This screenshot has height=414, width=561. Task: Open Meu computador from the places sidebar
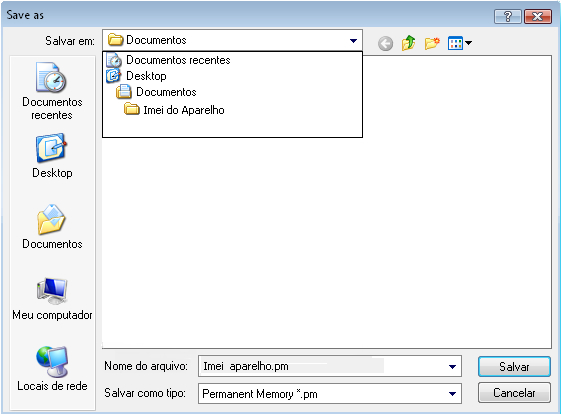pyautogui.click(x=52, y=299)
